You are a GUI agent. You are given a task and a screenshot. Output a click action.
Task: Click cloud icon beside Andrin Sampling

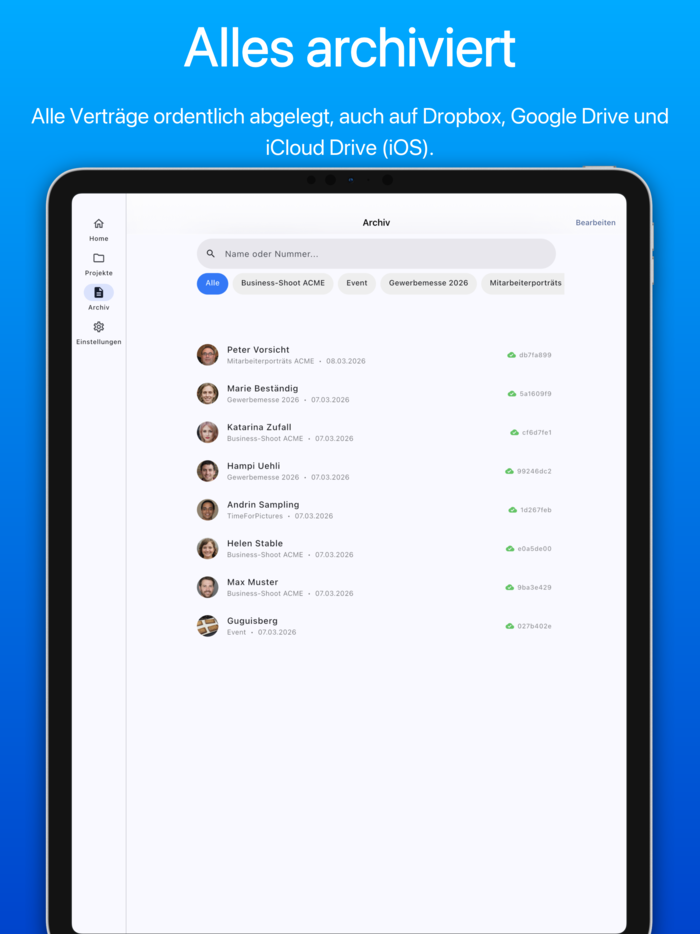[512, 510]
